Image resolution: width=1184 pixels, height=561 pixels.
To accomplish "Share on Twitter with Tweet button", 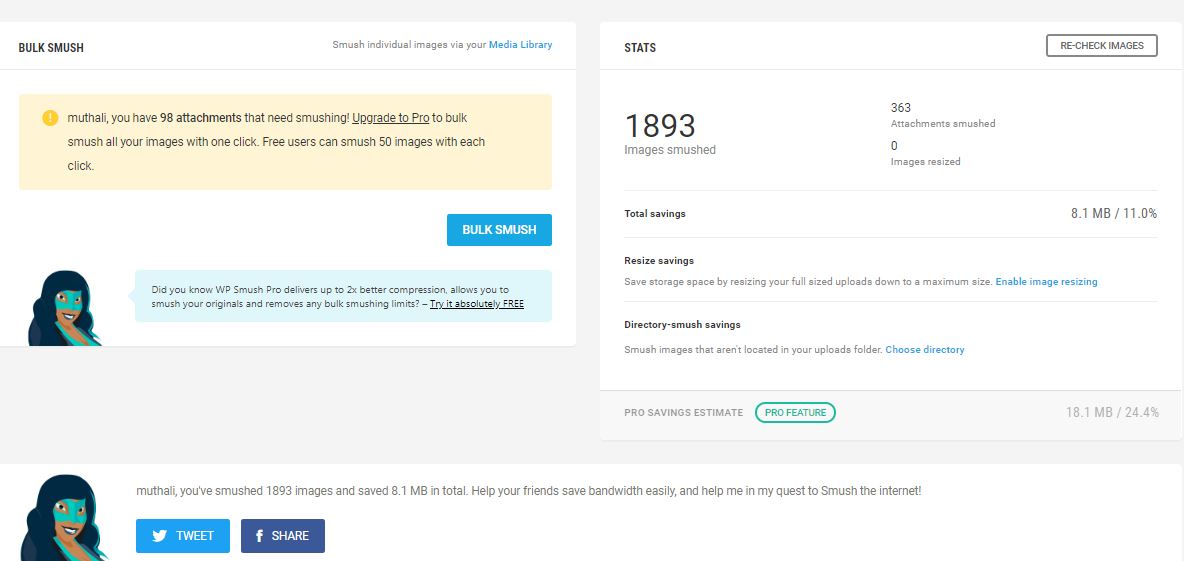I will [x=183, y=536].
